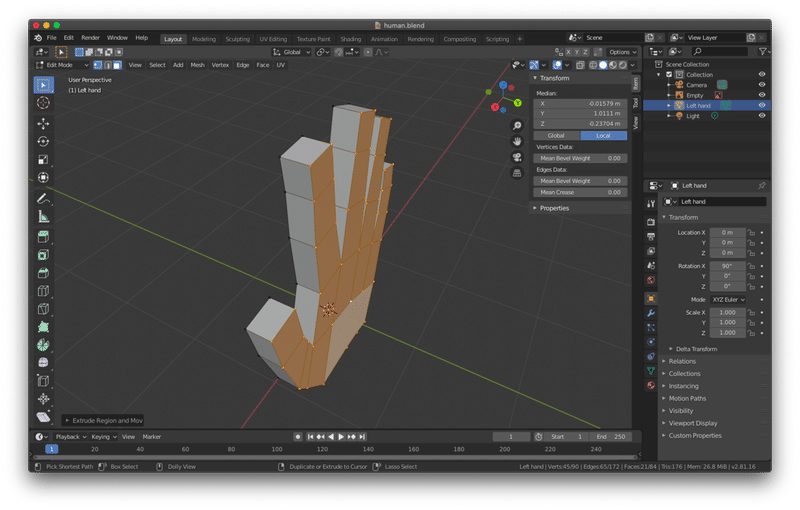Switch to the Sculpting workspace tab
This screenshot has width=800, height=510.
tap(237, 39)
